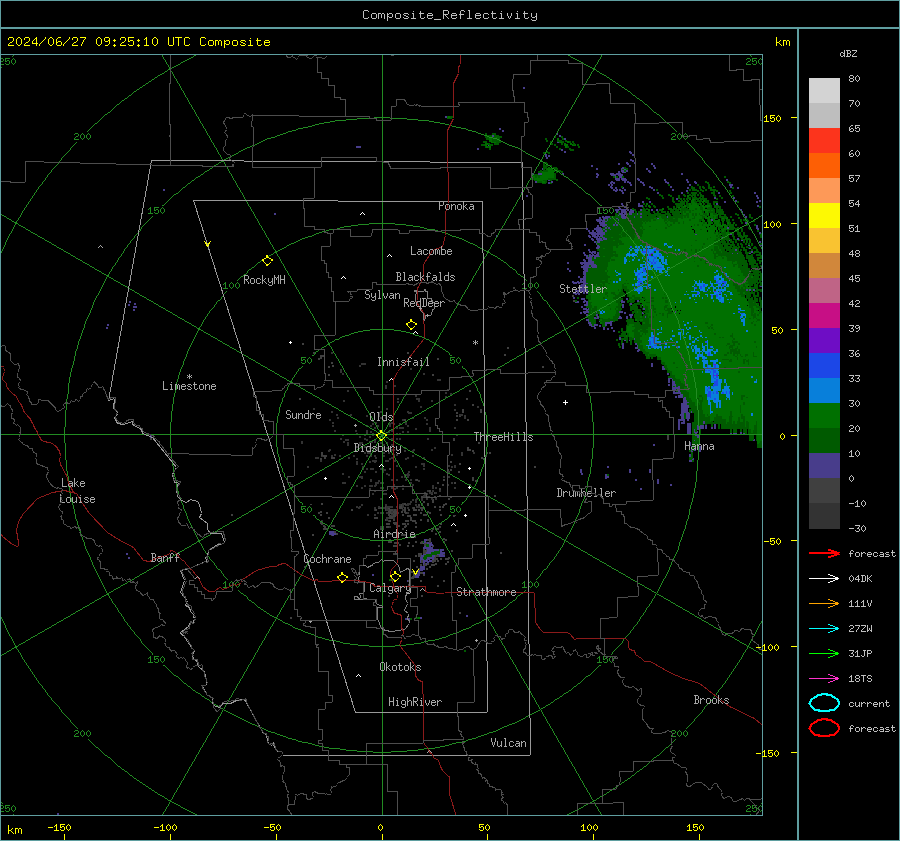Click the orange 111V arrow in legend
The width and height of the screenshot is (900, 841).
(x=824, y=603)
